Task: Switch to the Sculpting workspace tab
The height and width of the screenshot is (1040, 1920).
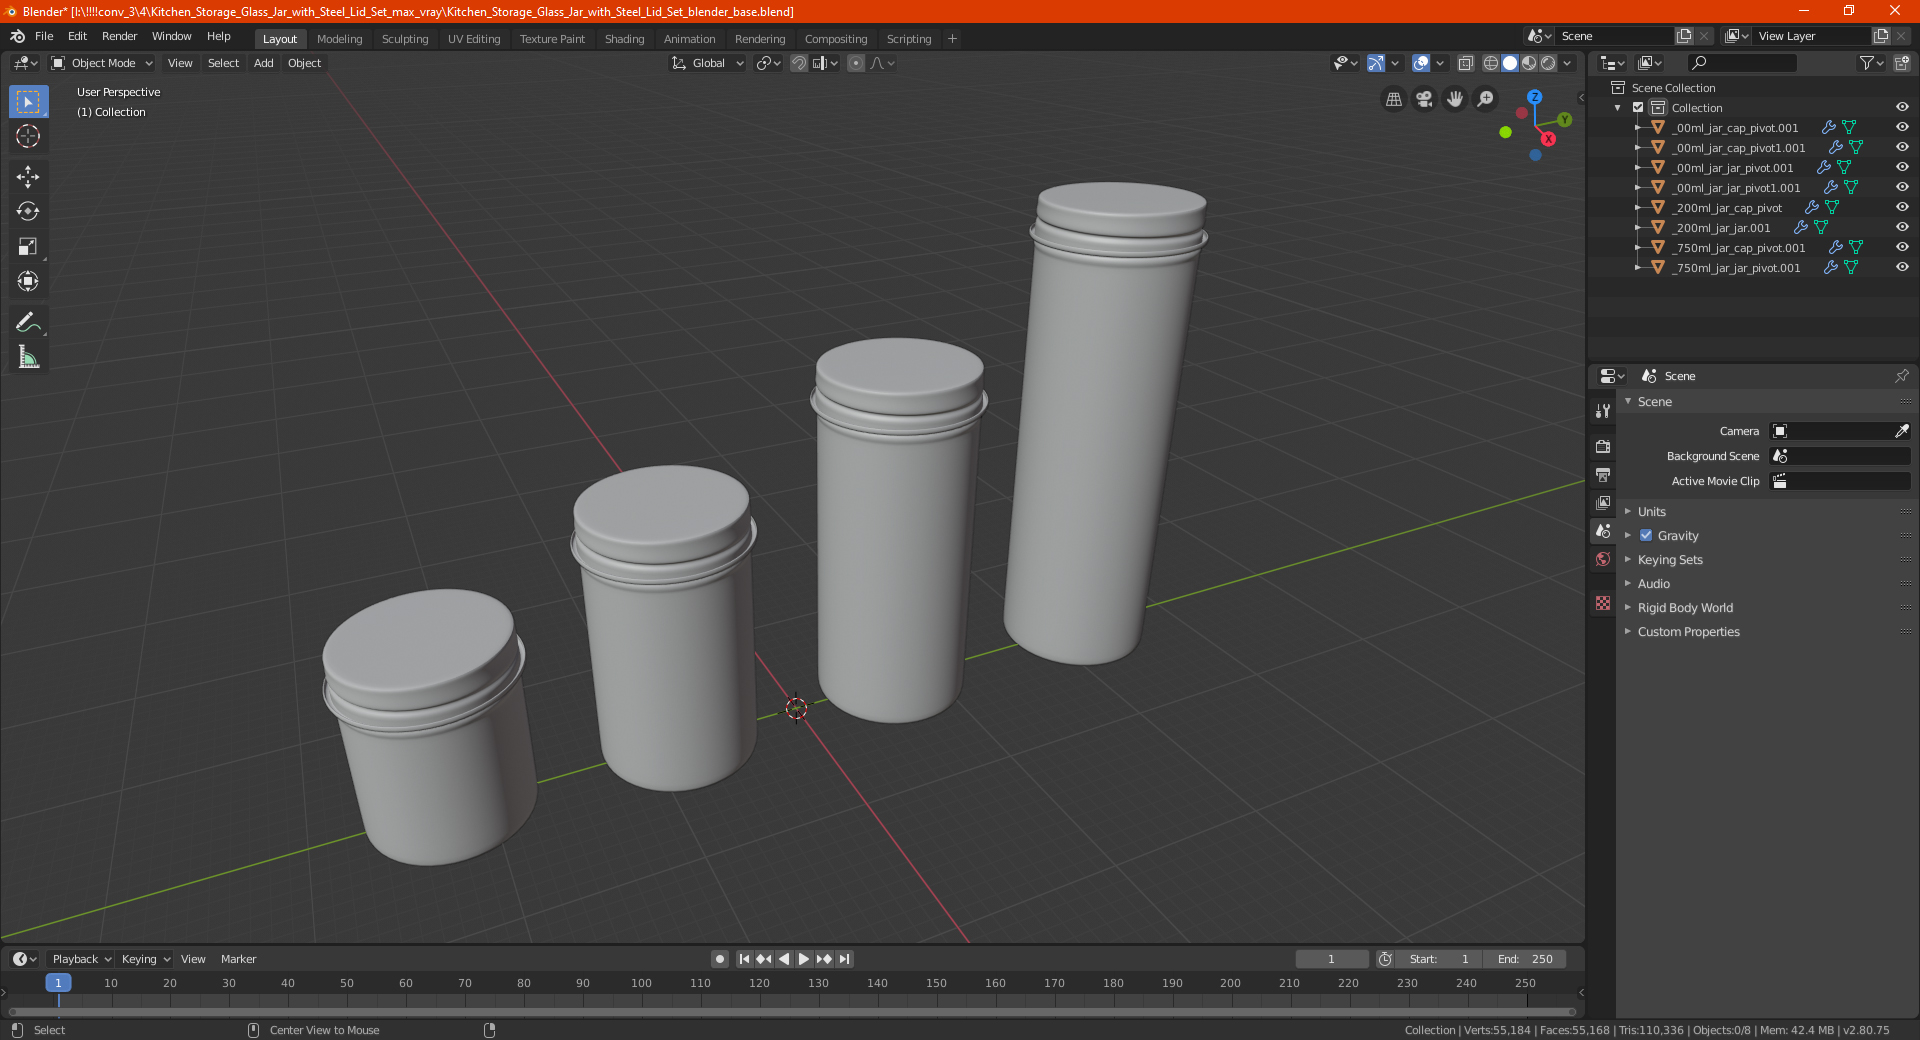Action: pyautogui.click(x=404, y=39)
